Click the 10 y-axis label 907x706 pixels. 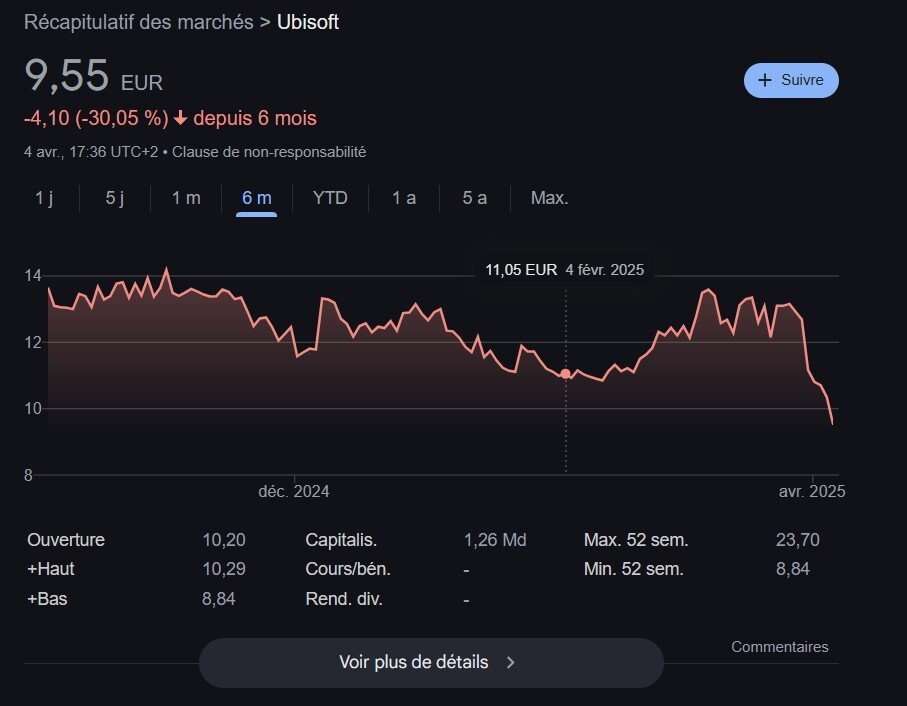point(33,409)
